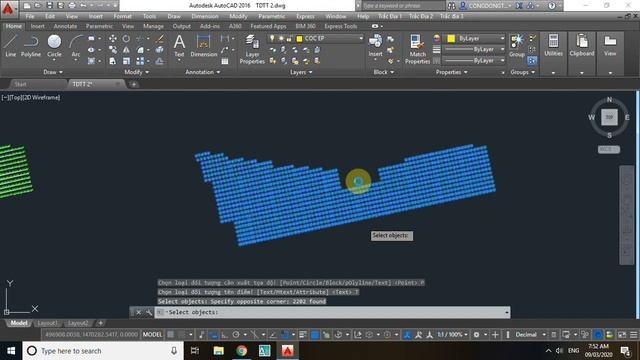Image resolution: width=640 pixels, height=360 pixels.
Task: Click the Rotate tool in Modify panel
Action: (x=126, y=39)
